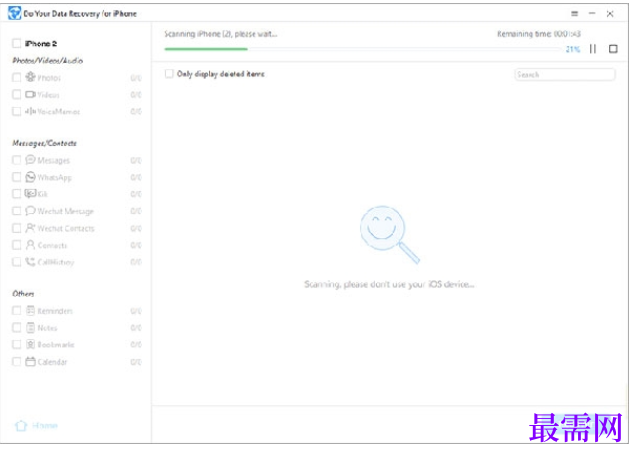Select the WhatsApp category label
Image resolution: width=641 pixels, height=459 pixels.
point(54,177)
